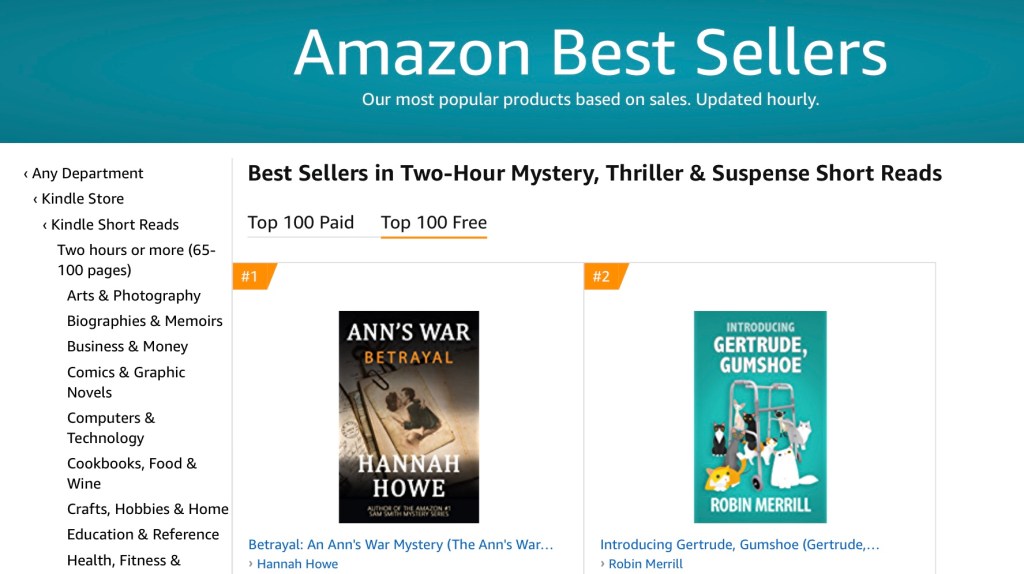
Task: Click the #2 rank badge
Action: 602,276
